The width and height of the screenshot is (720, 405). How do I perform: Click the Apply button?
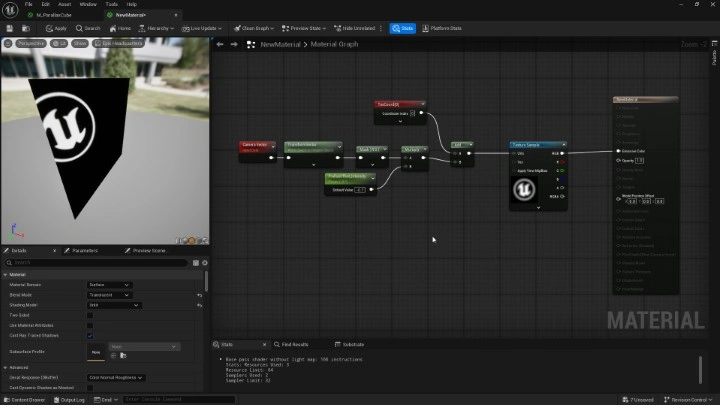[x=56, y=28]
